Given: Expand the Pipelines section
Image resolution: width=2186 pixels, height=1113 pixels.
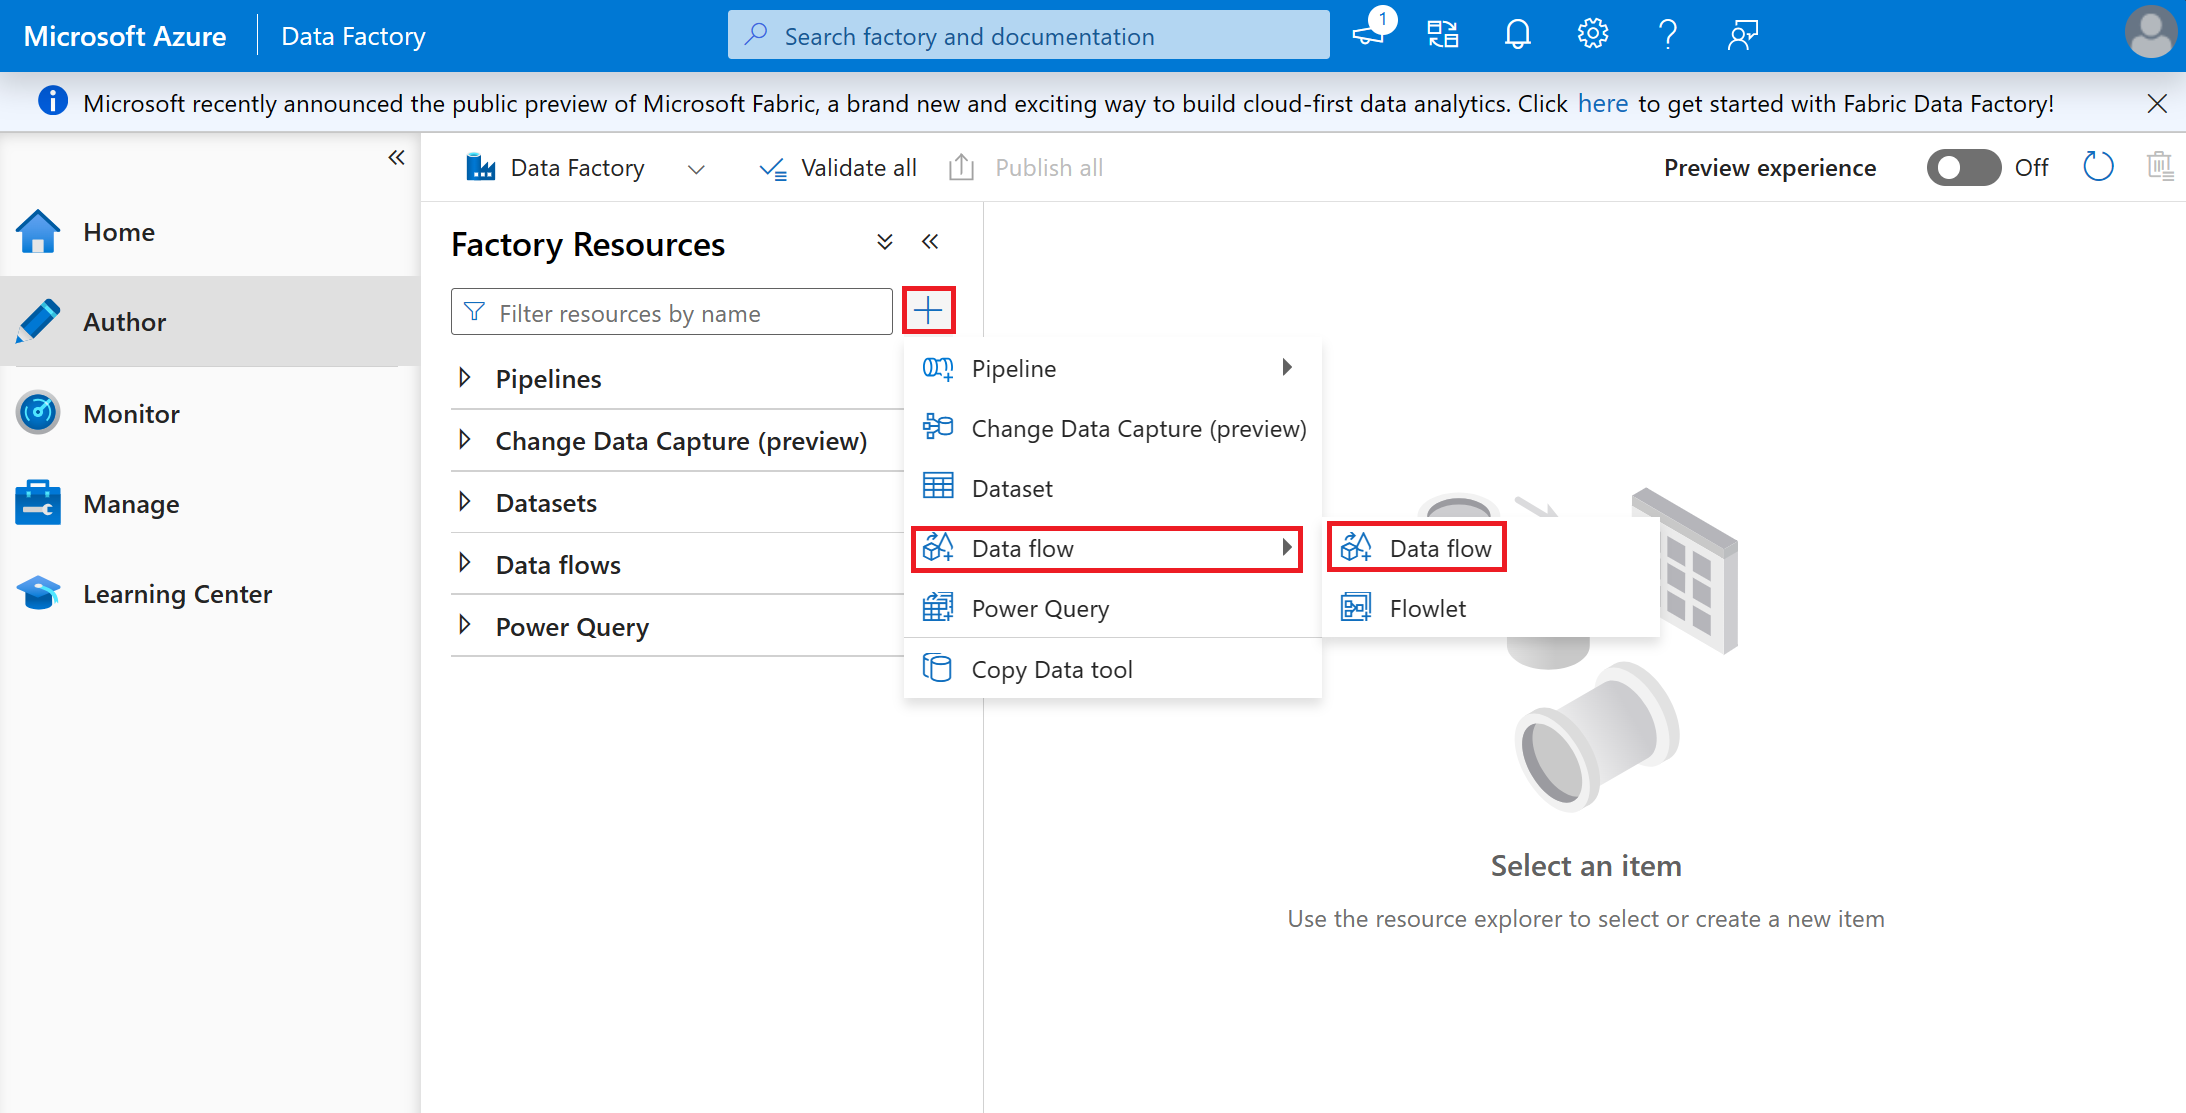Looking at the screenshot, I should (x=466, y=379).
